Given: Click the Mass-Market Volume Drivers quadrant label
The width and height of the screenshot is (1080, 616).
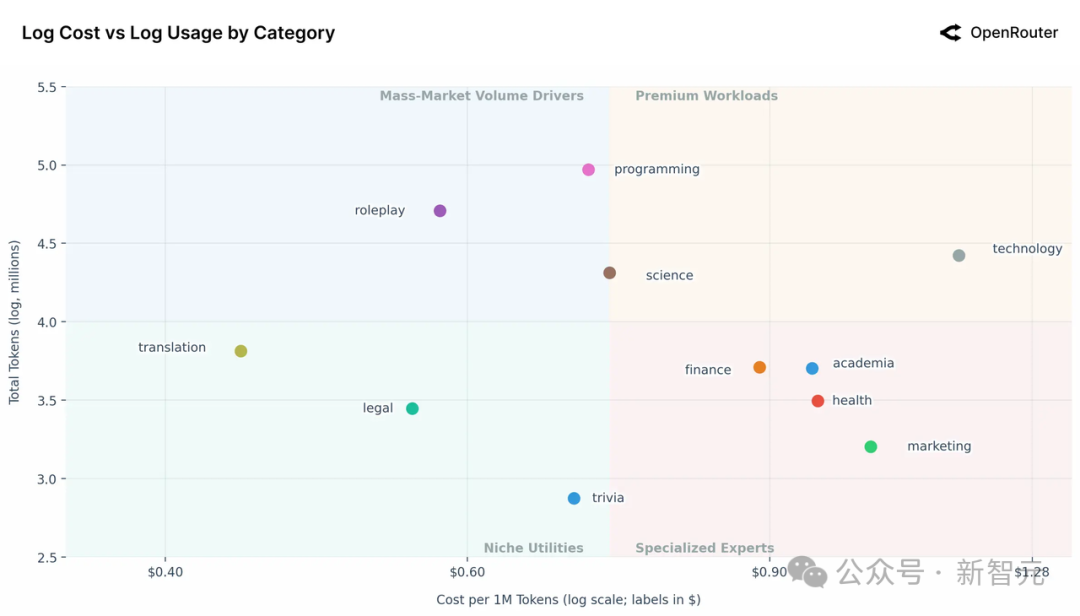Looking at the screenshot, I should [x=481, y=96].
